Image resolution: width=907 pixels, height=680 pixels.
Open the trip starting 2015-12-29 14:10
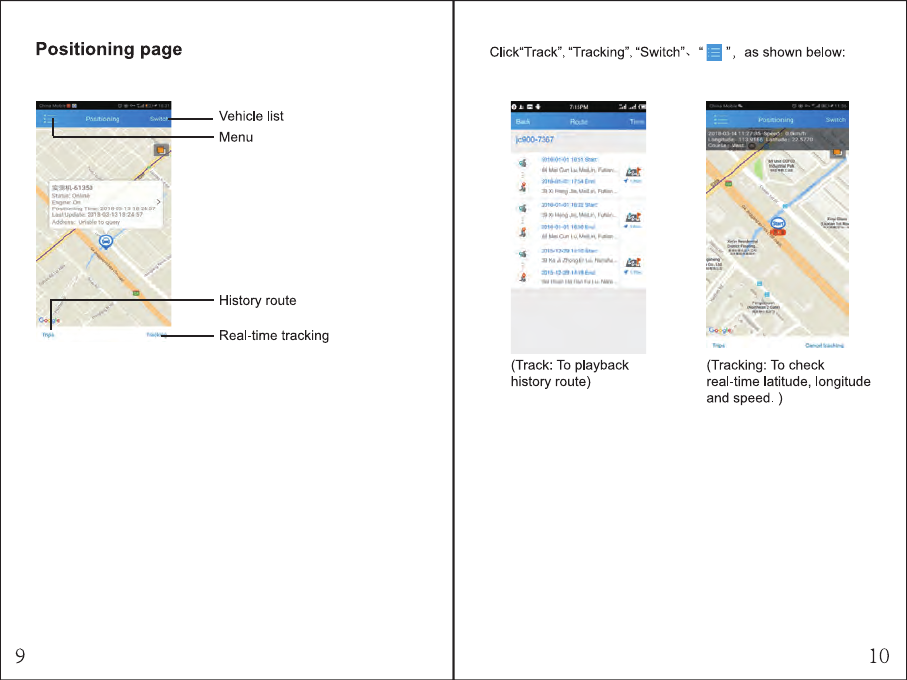(x=569, y=250)
